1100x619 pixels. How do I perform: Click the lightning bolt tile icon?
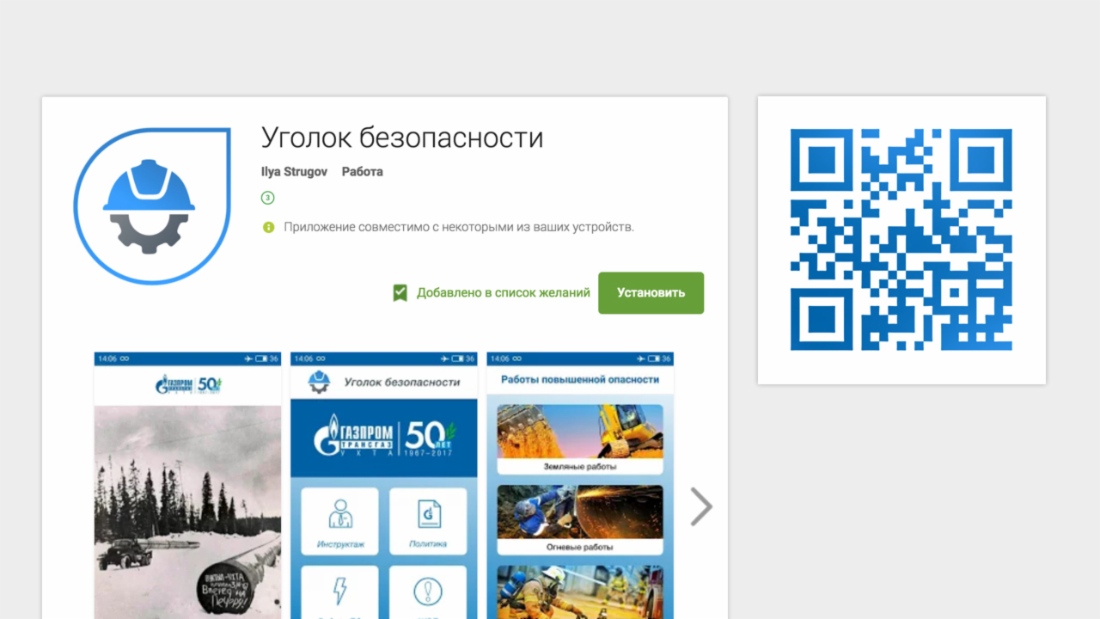coord(340,591)
